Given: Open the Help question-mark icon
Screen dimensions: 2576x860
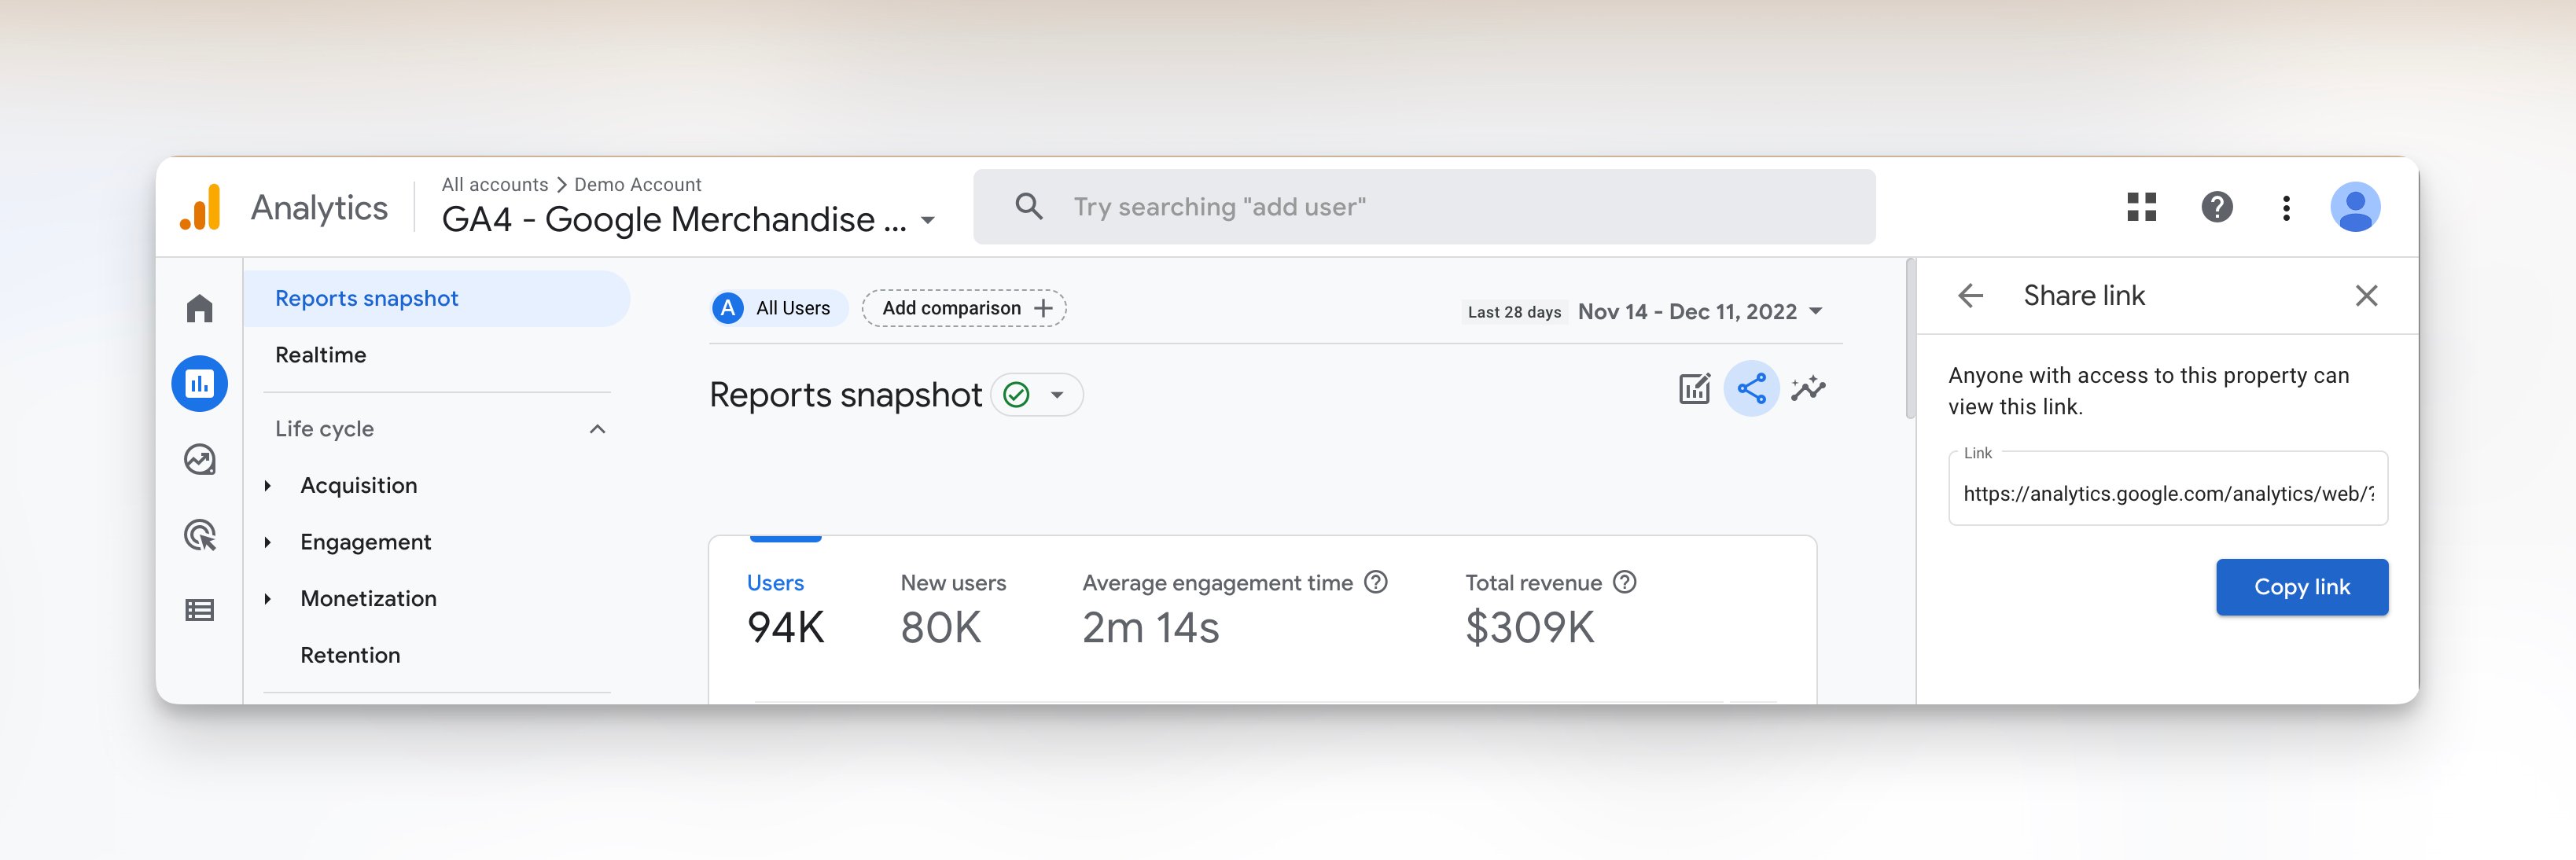Looking at the screenshot, I should (2217, 207).
